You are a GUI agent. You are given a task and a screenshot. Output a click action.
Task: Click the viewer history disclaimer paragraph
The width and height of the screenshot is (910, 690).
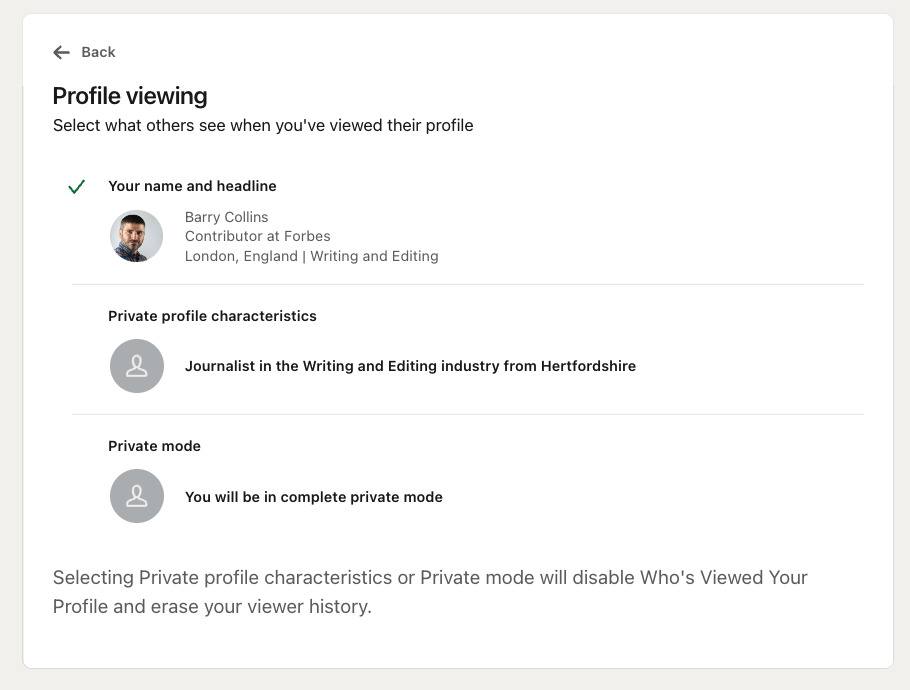pyautogui.click(x=430, y=592)
